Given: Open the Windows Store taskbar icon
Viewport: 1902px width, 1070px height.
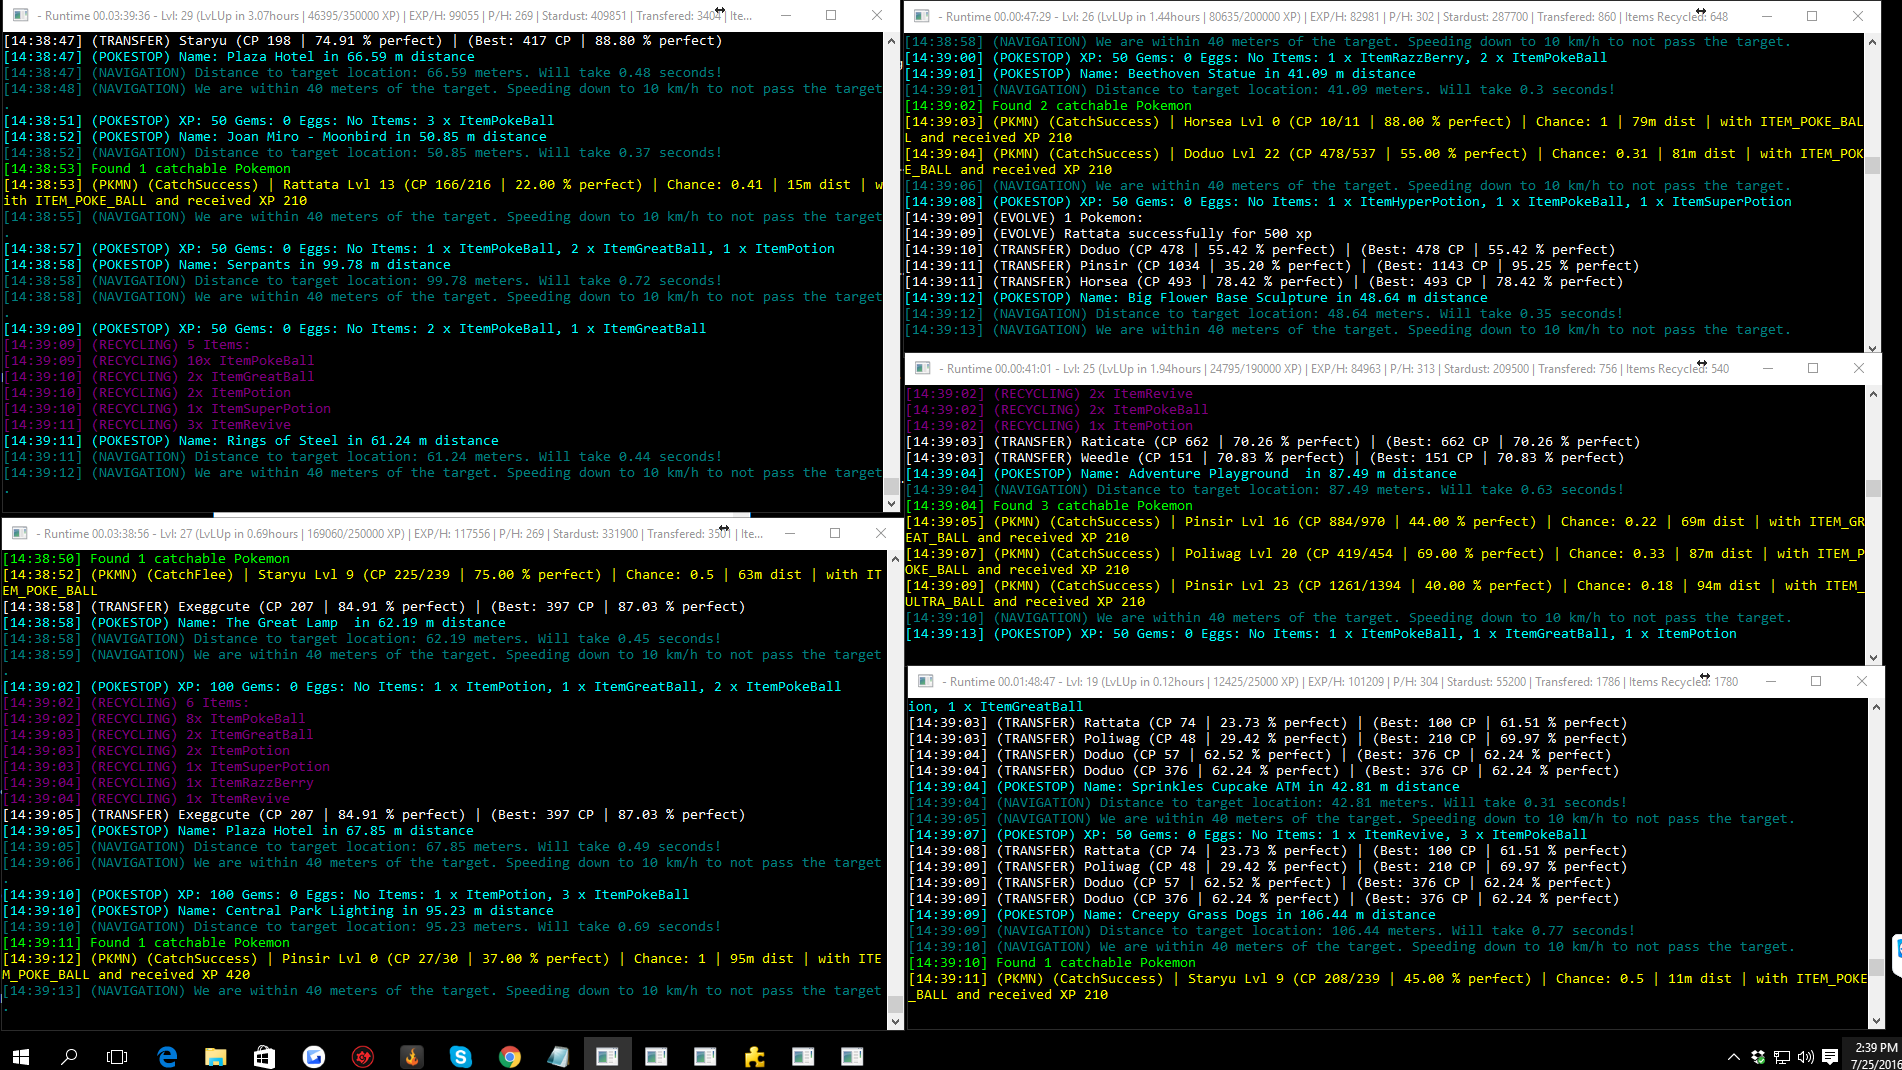Looking at the screenshot, I should [264, 1056].
